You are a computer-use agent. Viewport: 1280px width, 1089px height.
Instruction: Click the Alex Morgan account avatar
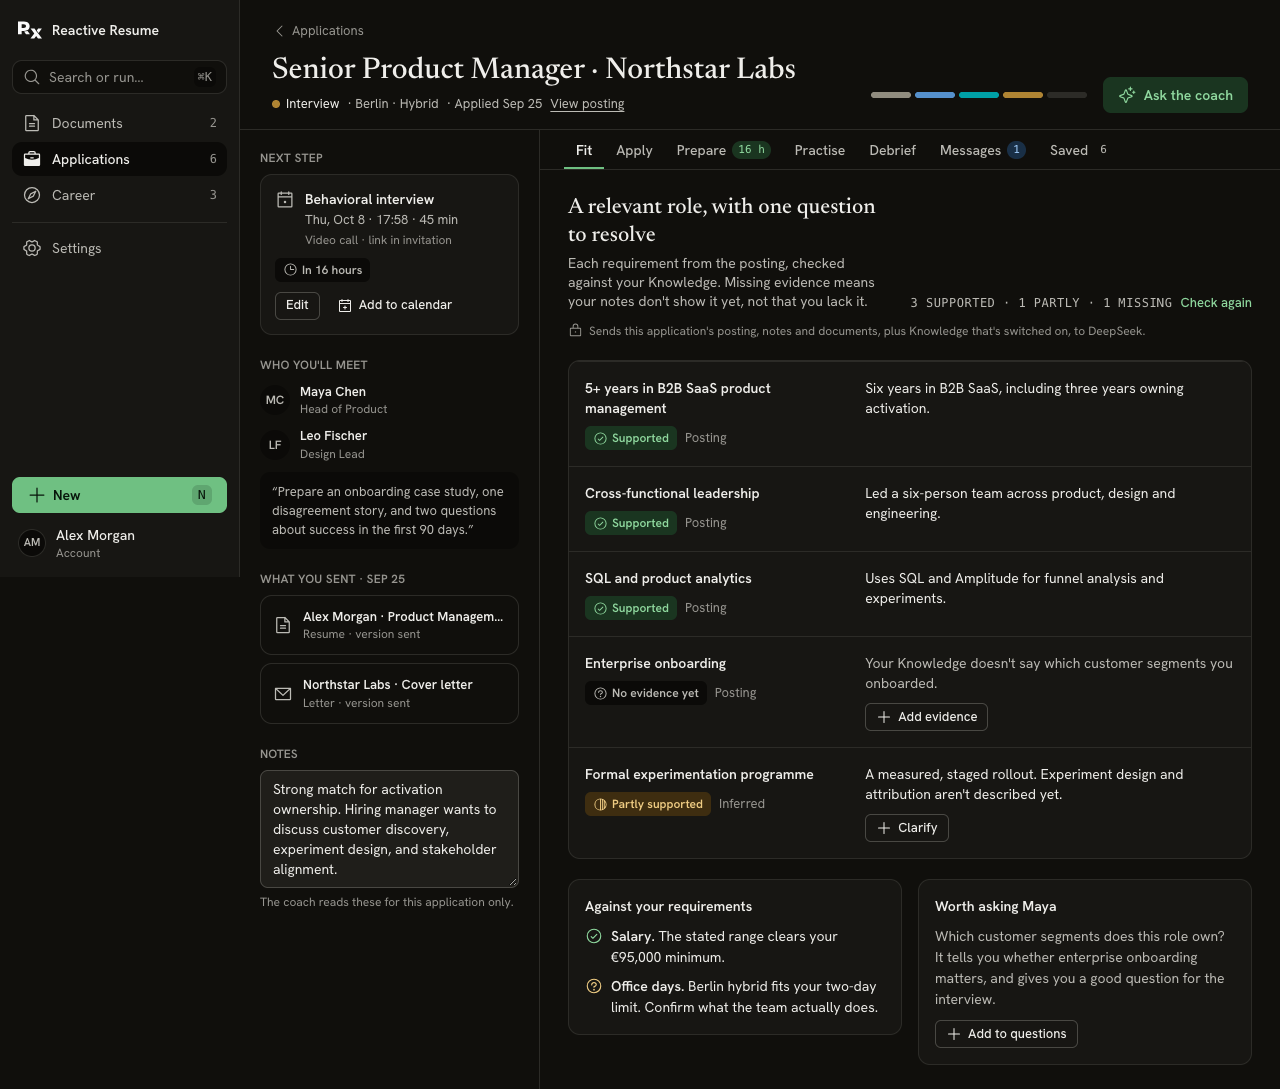point(32,543)
